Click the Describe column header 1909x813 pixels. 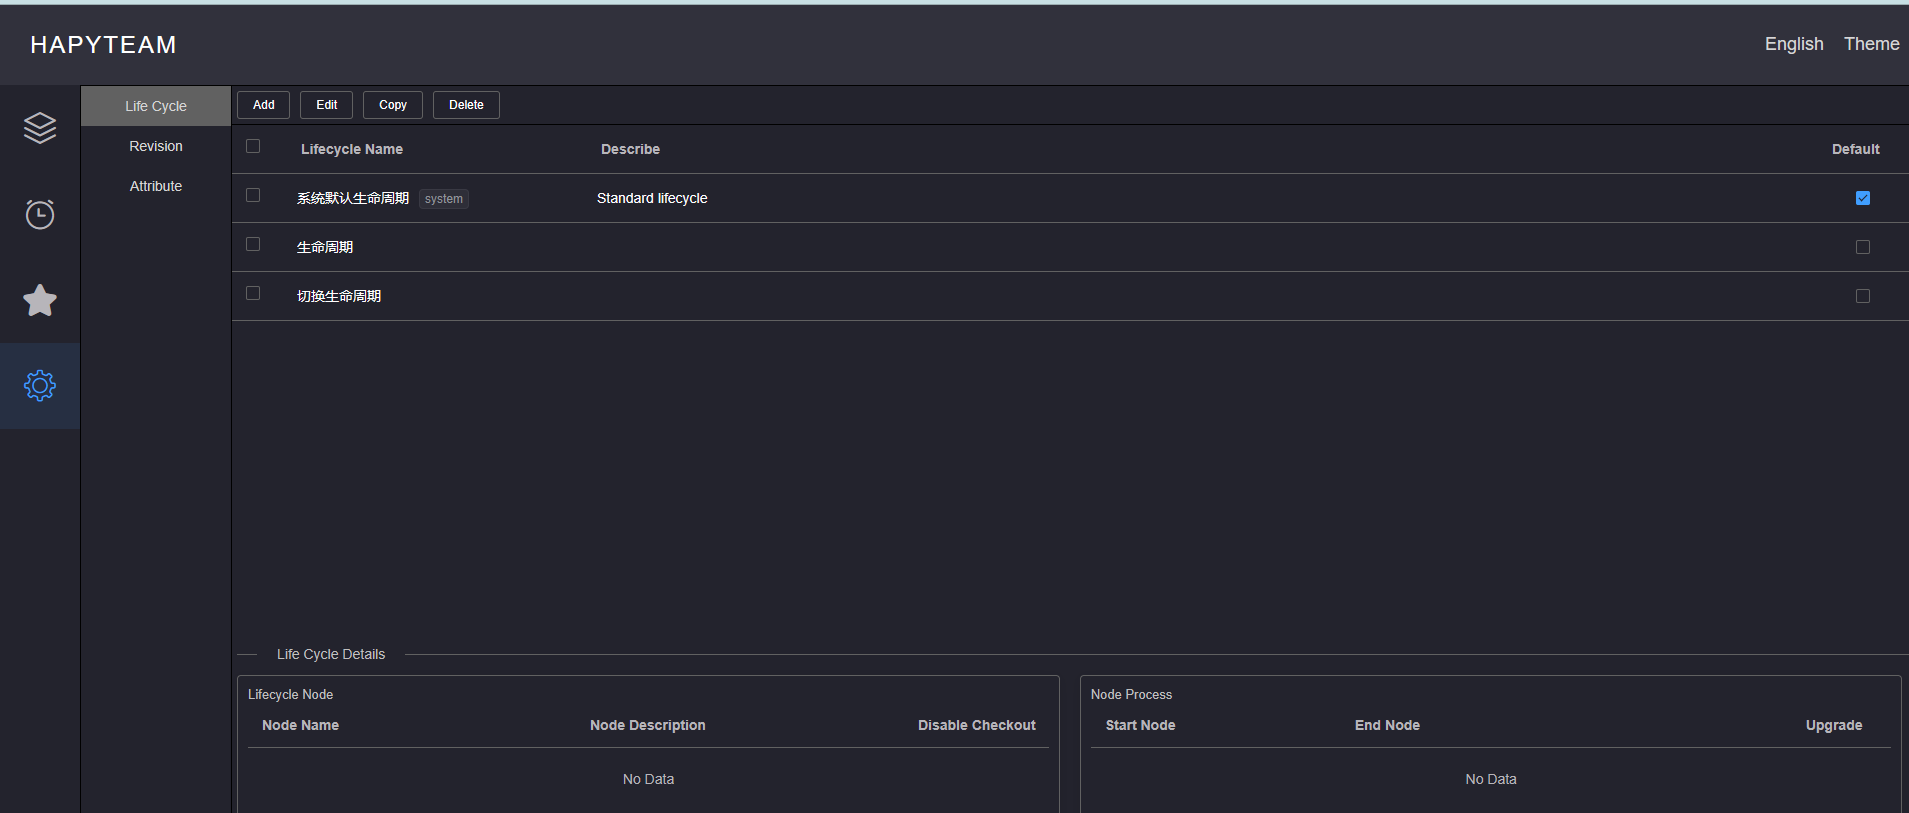(x=630, y=149)
